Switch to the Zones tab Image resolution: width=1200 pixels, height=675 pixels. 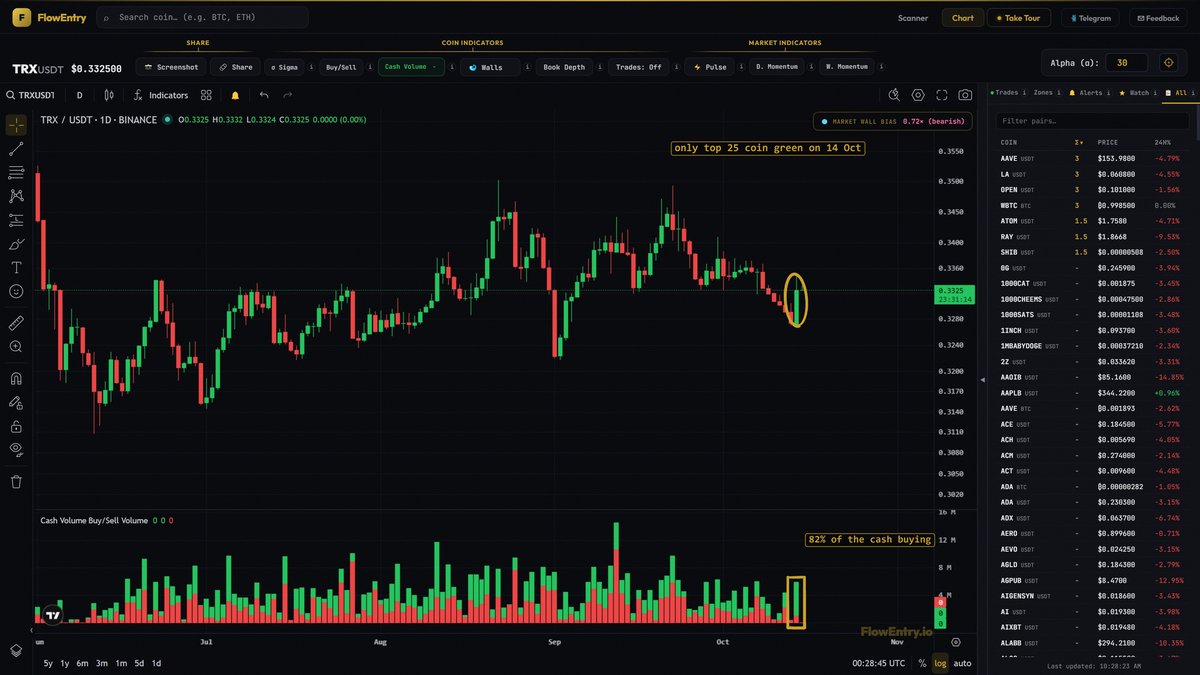[x=1045, y=92]
